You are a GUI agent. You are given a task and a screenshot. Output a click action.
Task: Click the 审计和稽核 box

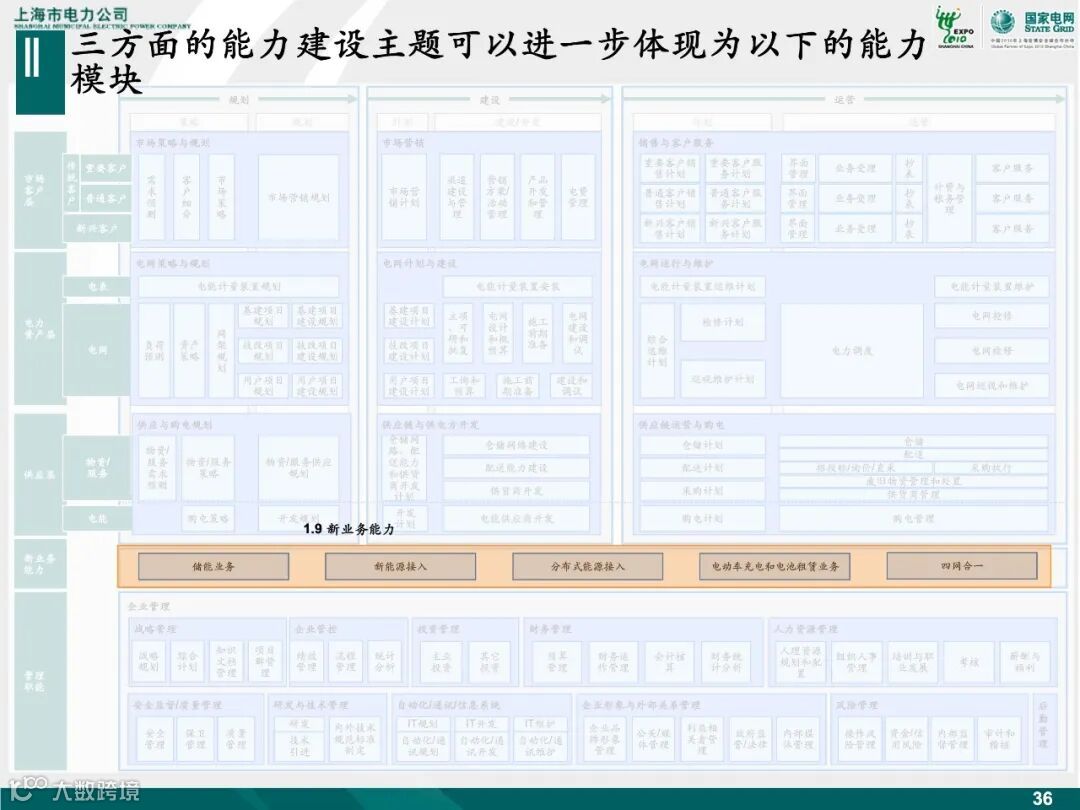(x=999, y=738)
